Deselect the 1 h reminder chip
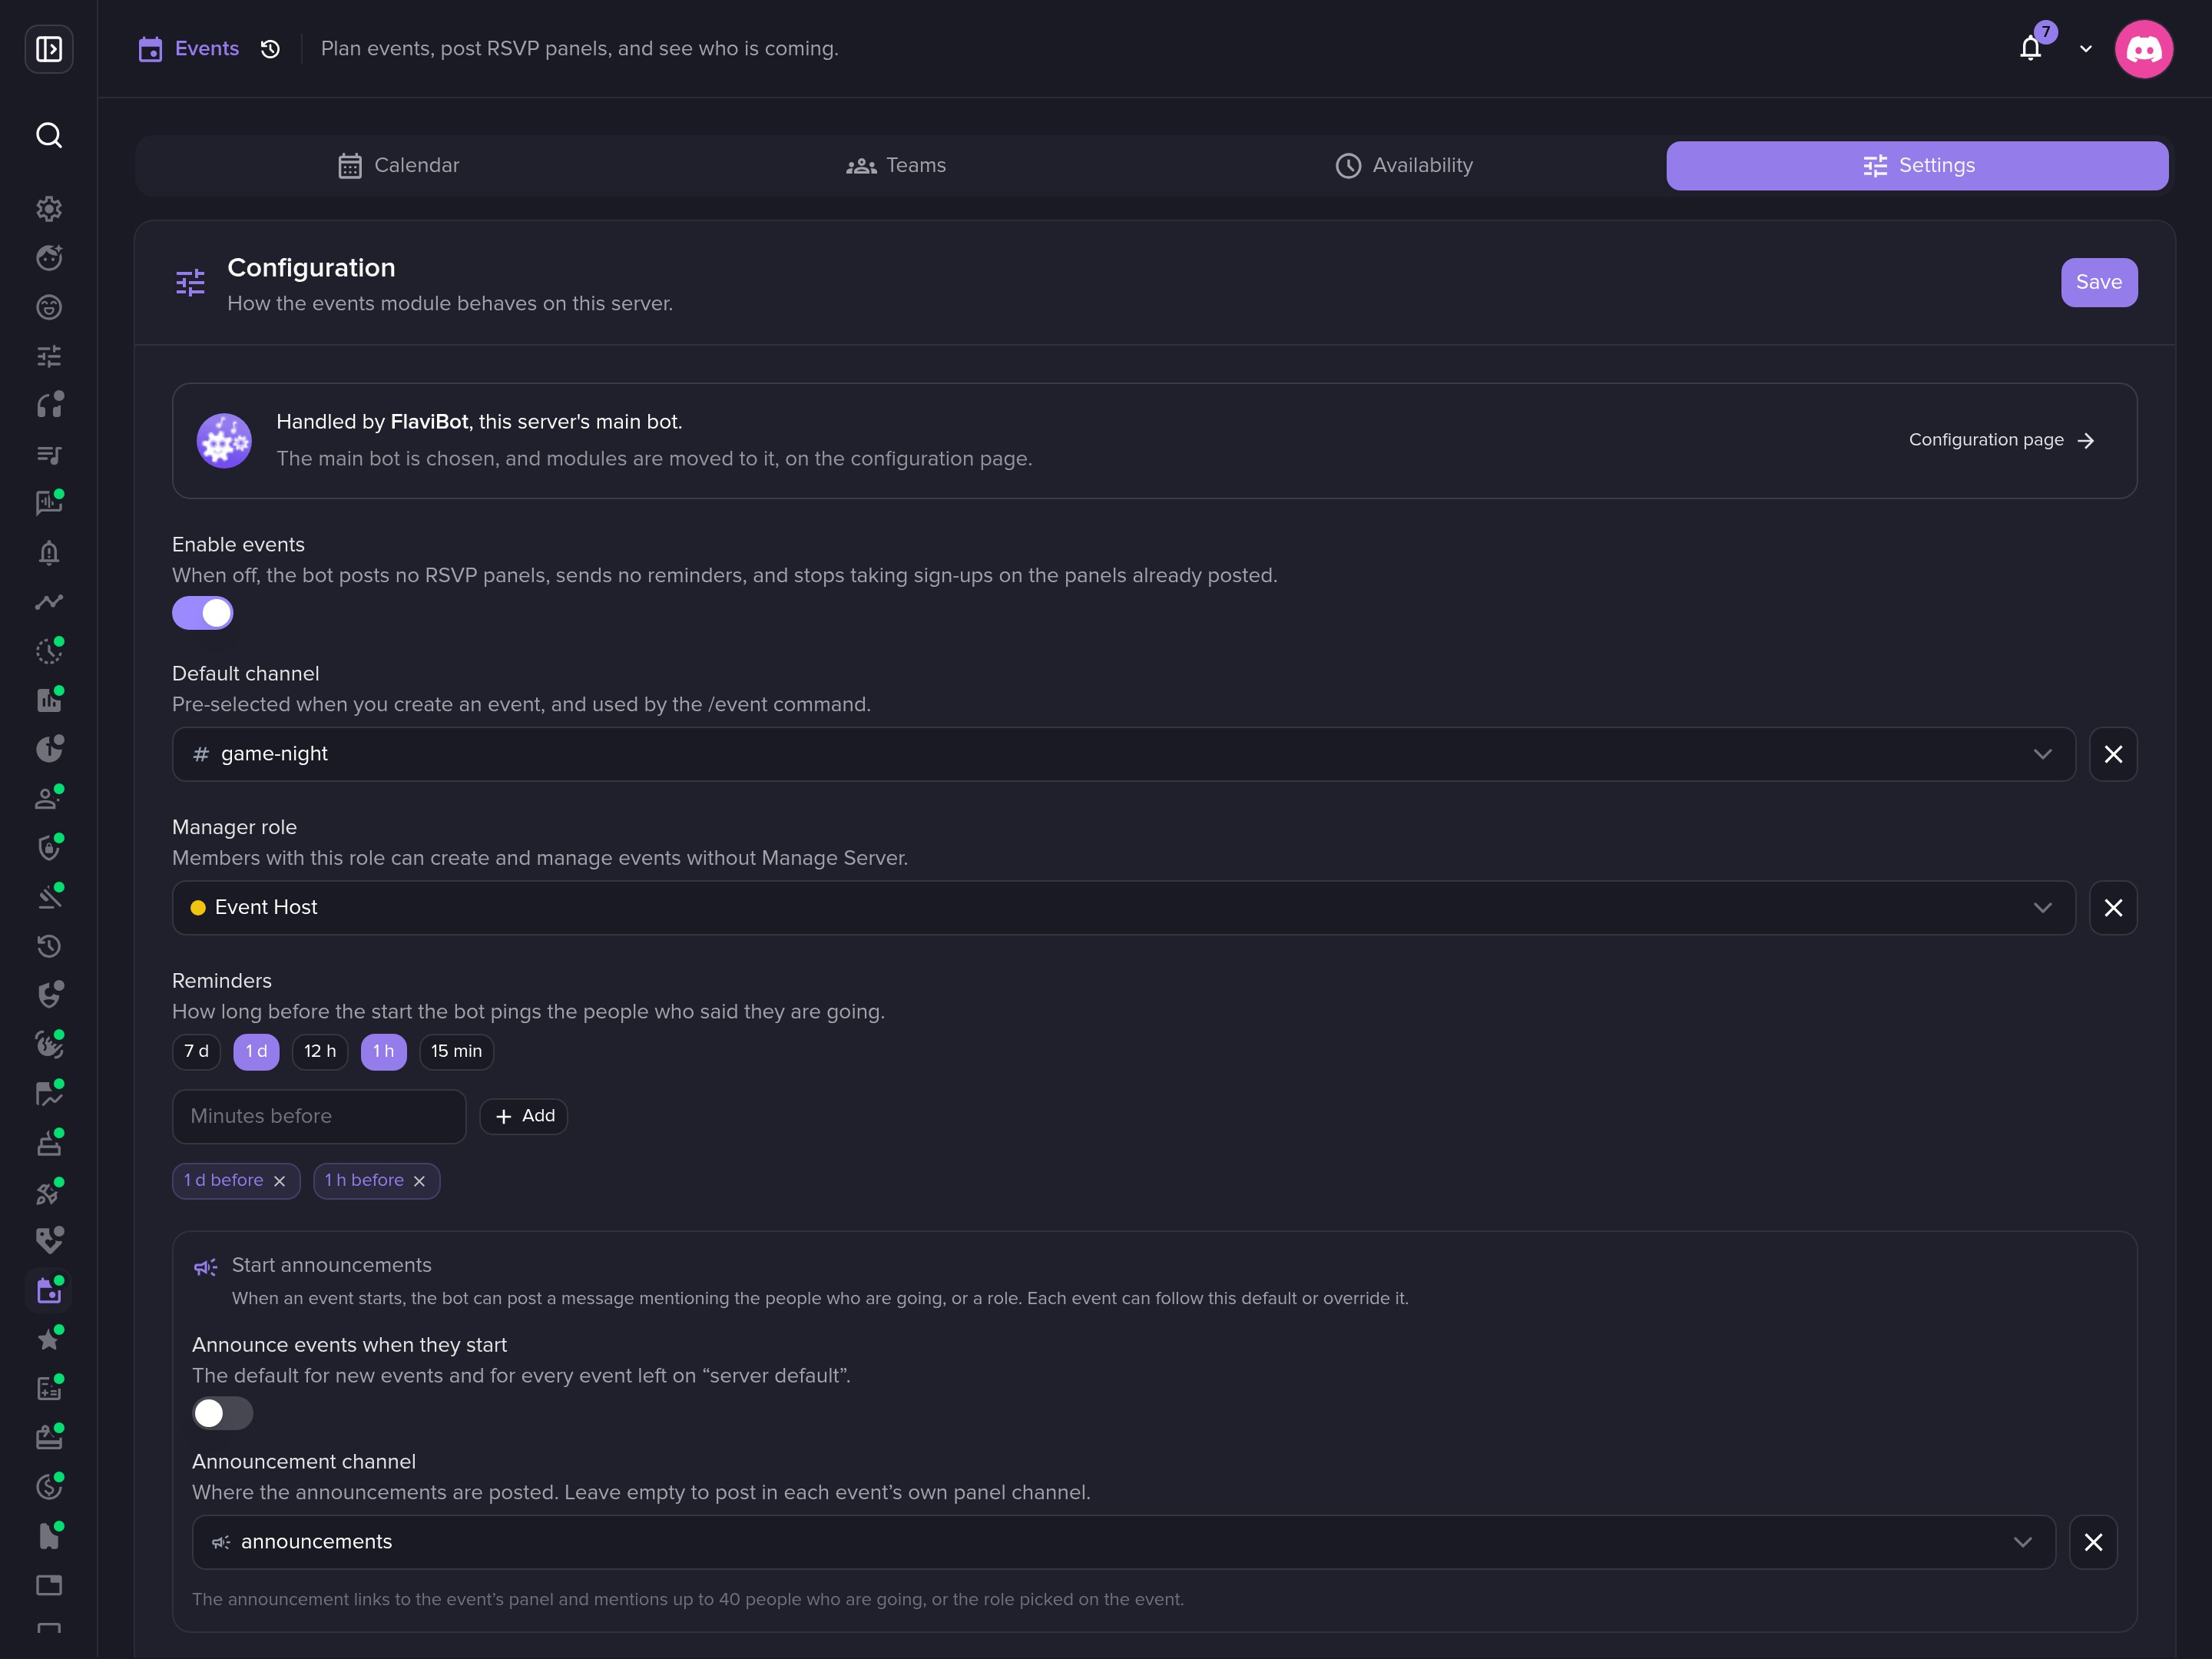 coord(383,1051)
